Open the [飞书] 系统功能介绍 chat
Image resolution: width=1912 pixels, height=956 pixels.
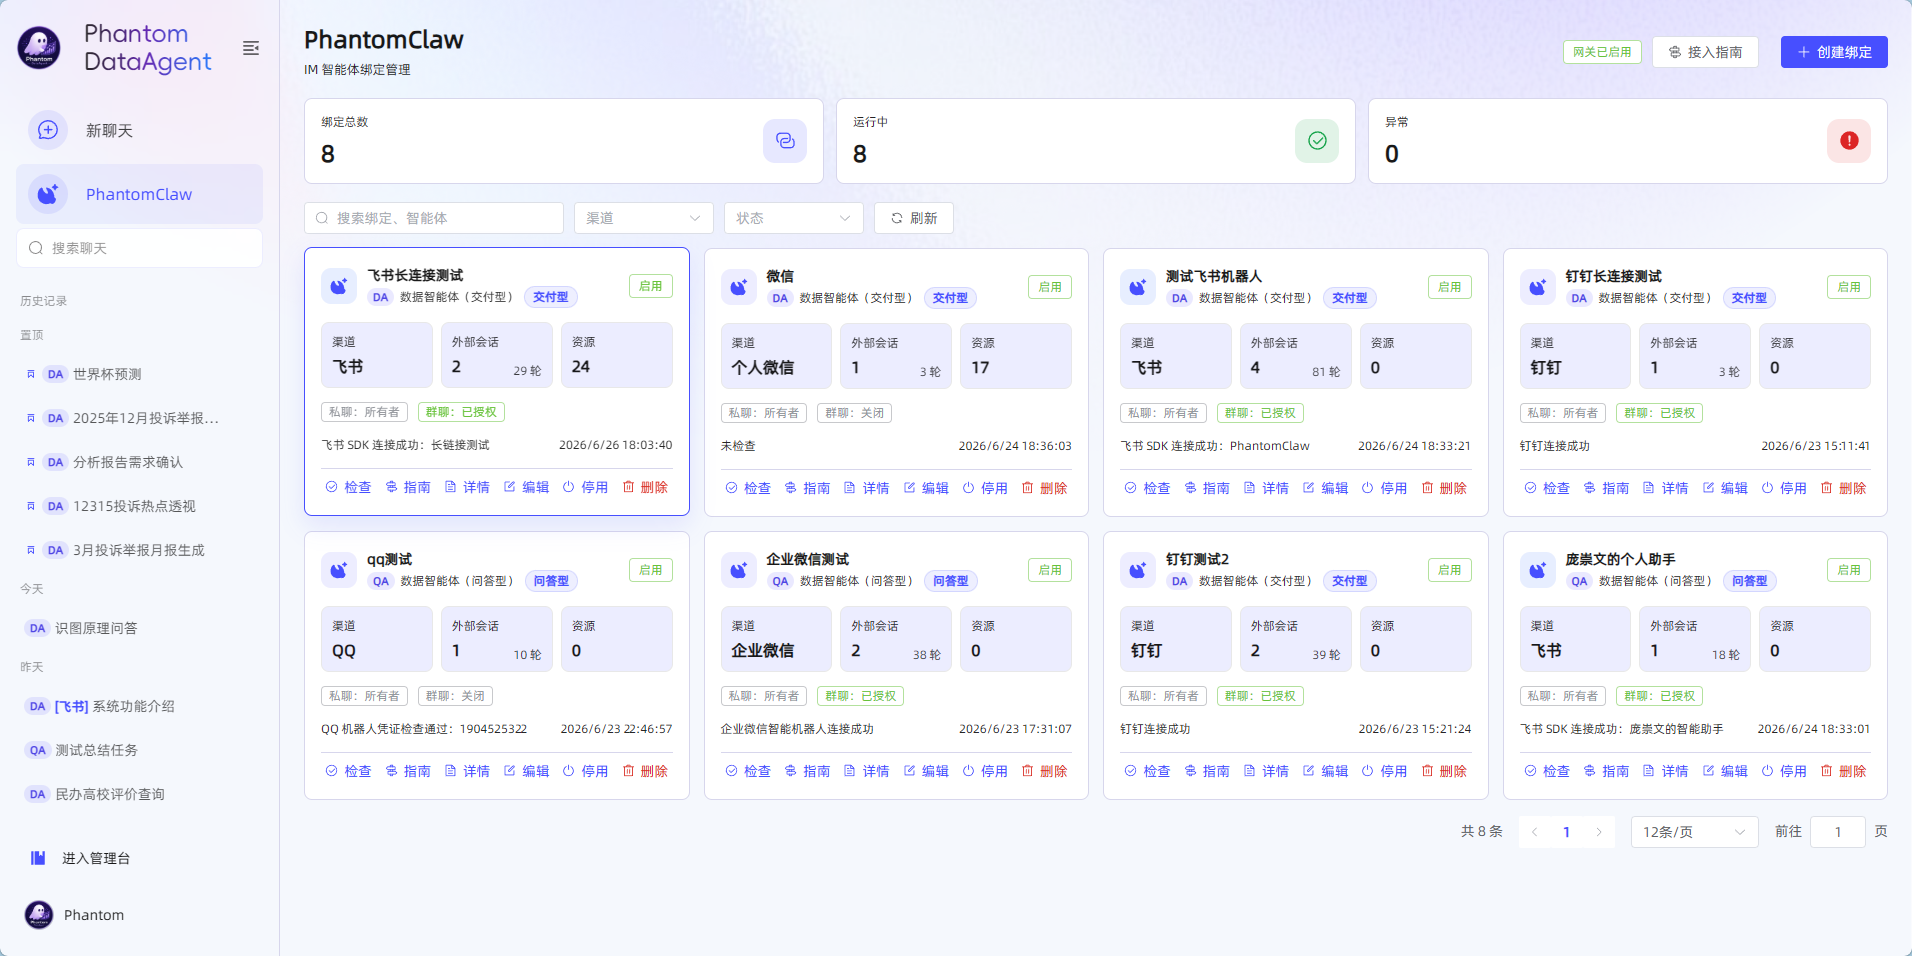pyautogui.click(x=139, y=706)
